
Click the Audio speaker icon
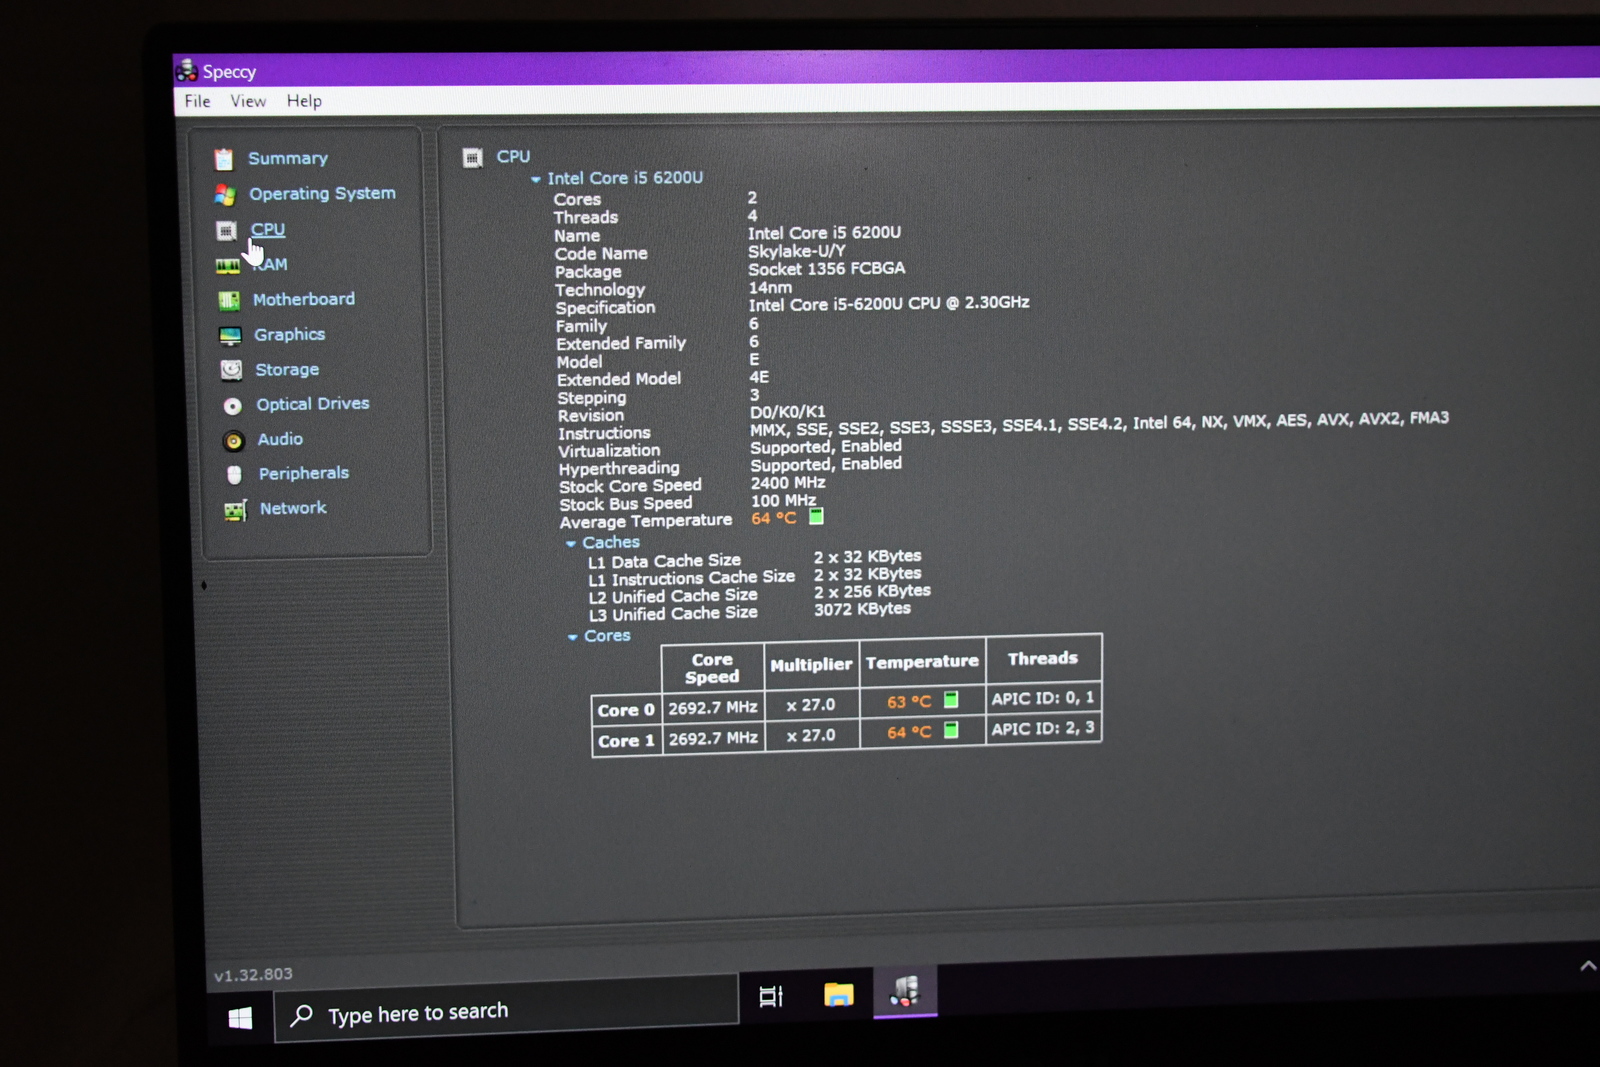pos(233,441)
